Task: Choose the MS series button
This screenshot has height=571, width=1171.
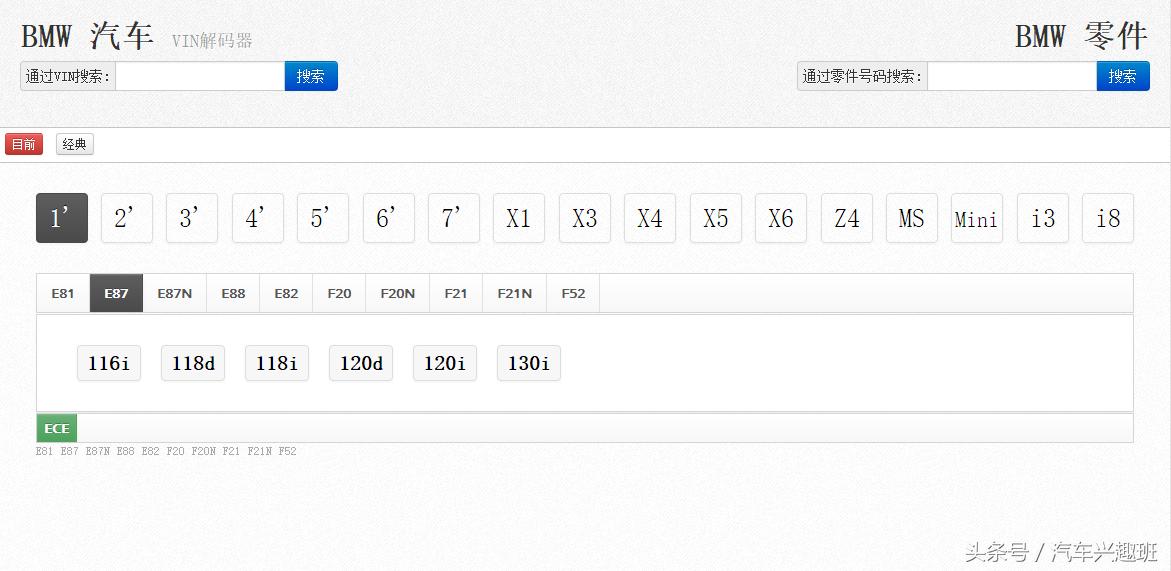Action: coord(912,218)
